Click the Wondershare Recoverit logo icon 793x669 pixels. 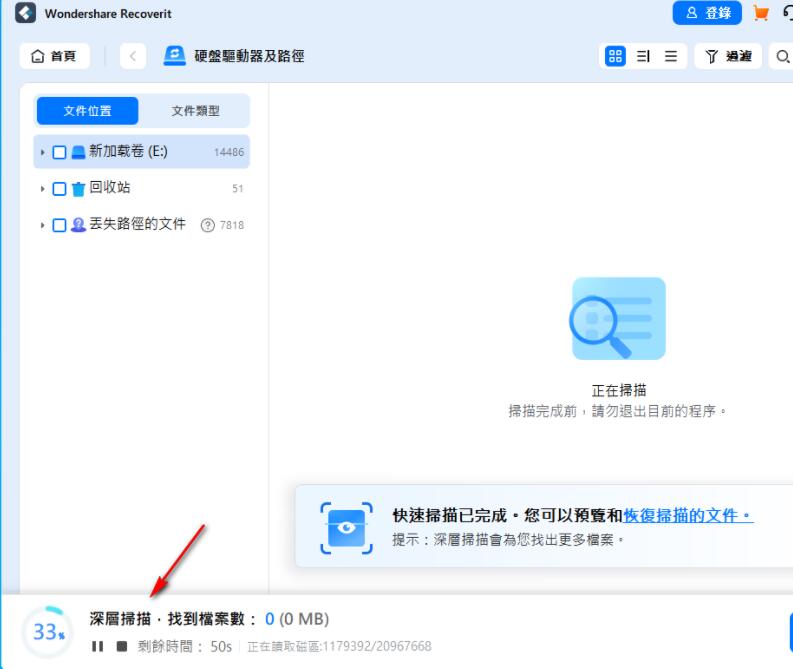[25, 13]
